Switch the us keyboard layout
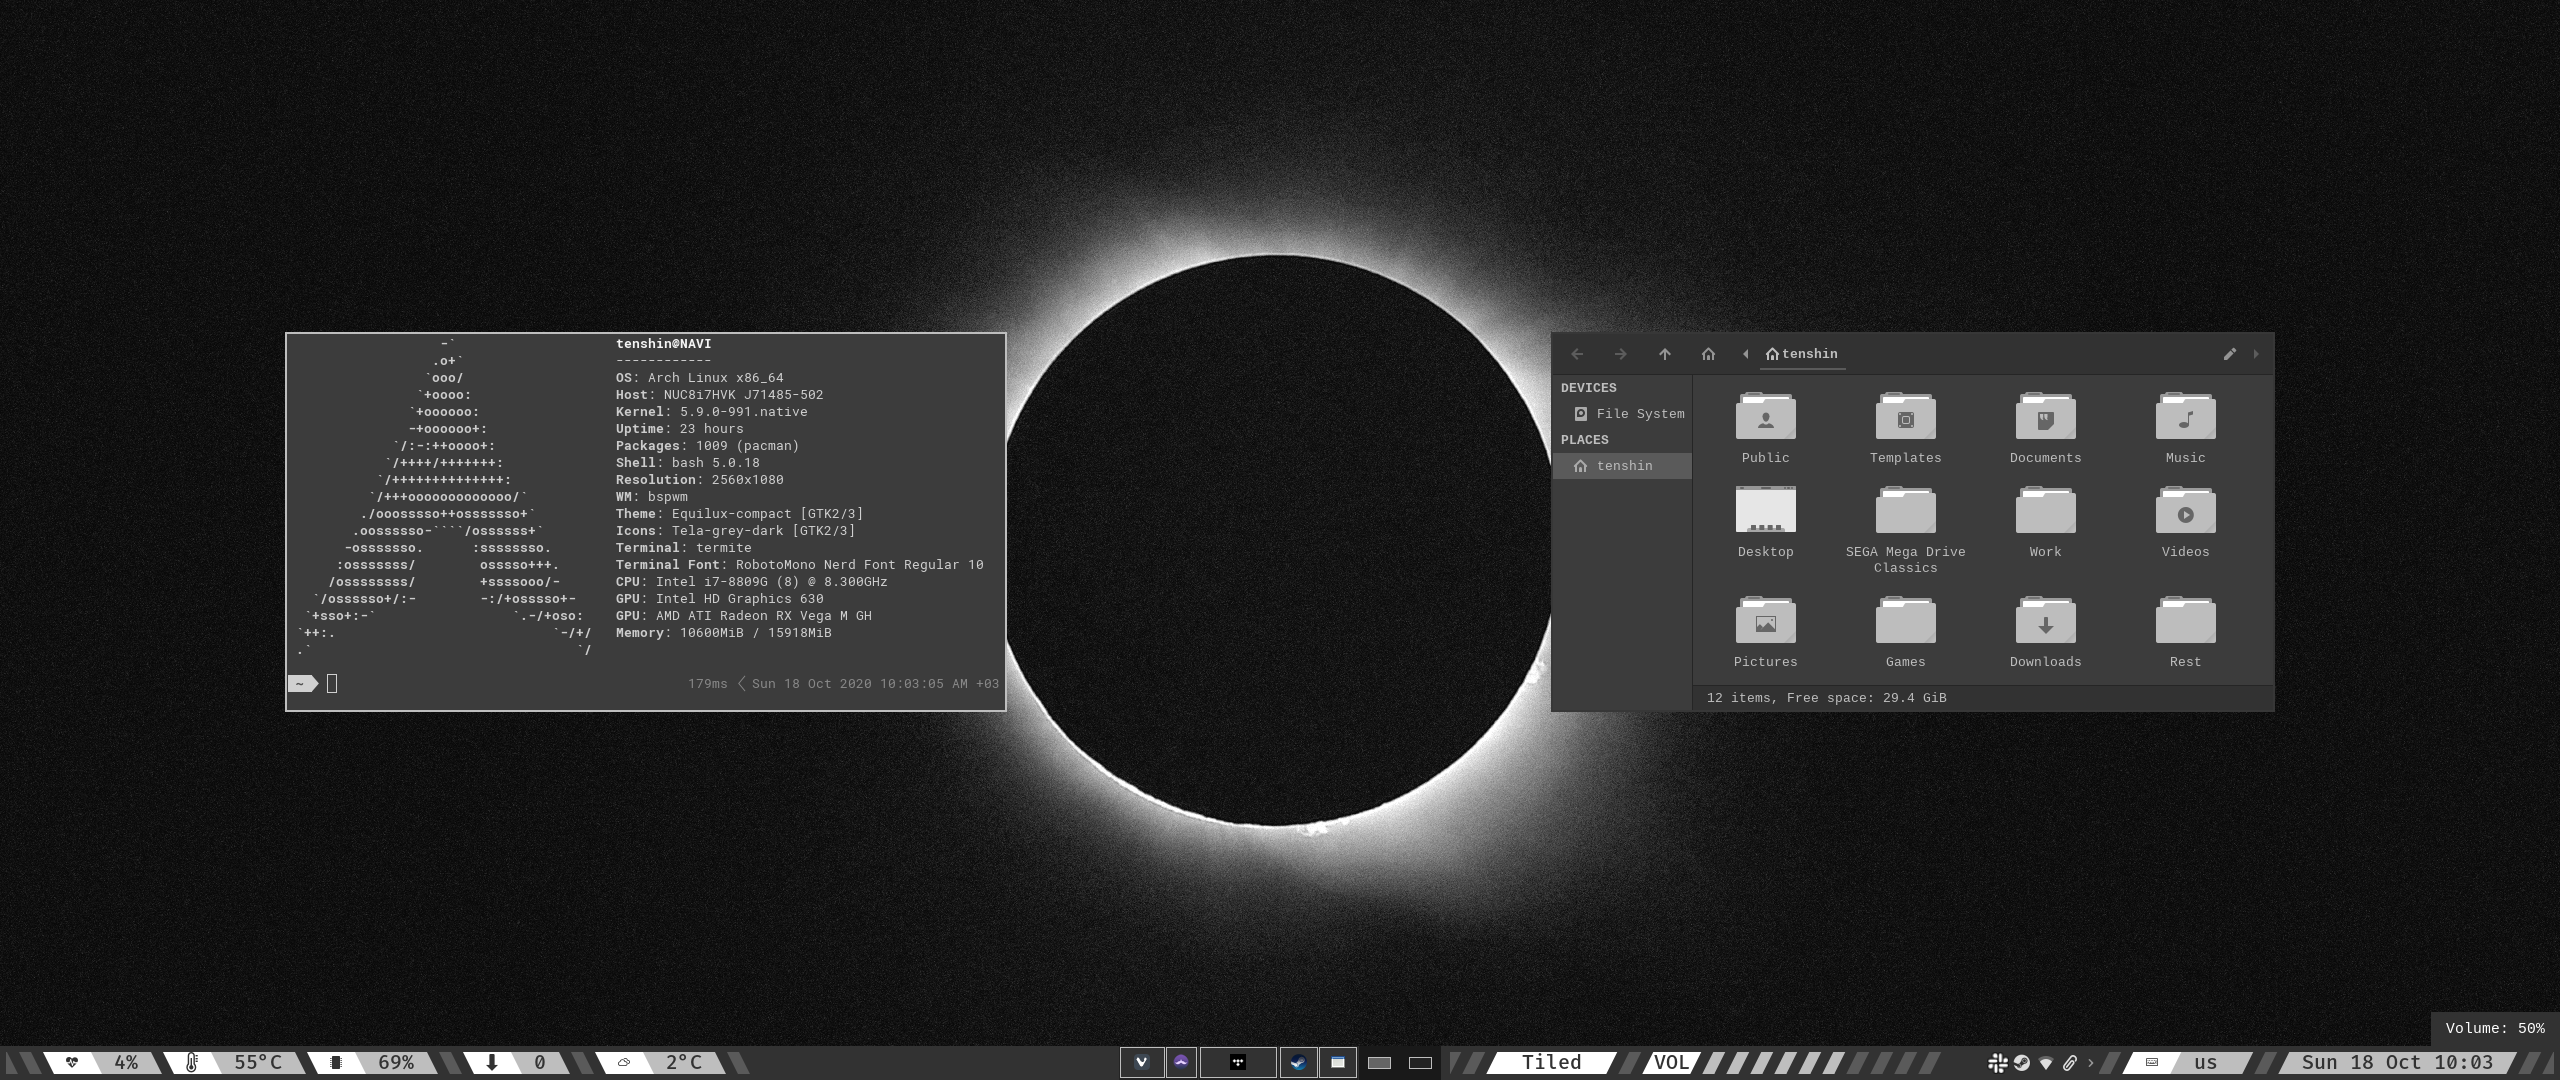This screenshot has height=1080, width=2560. tap(2205, 1063)
